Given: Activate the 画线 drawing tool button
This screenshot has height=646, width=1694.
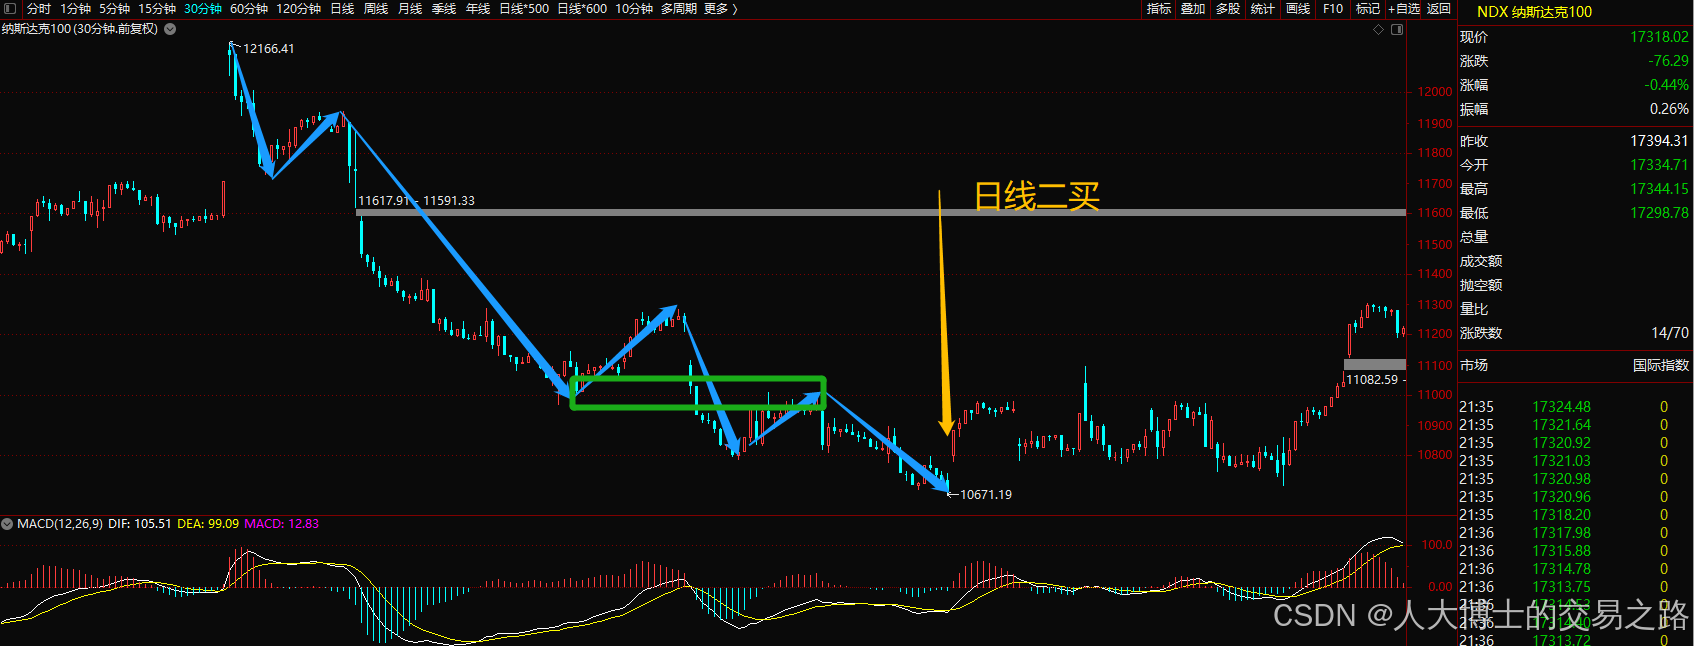Looking at the screenshot, I should (x=1298, y=9).
